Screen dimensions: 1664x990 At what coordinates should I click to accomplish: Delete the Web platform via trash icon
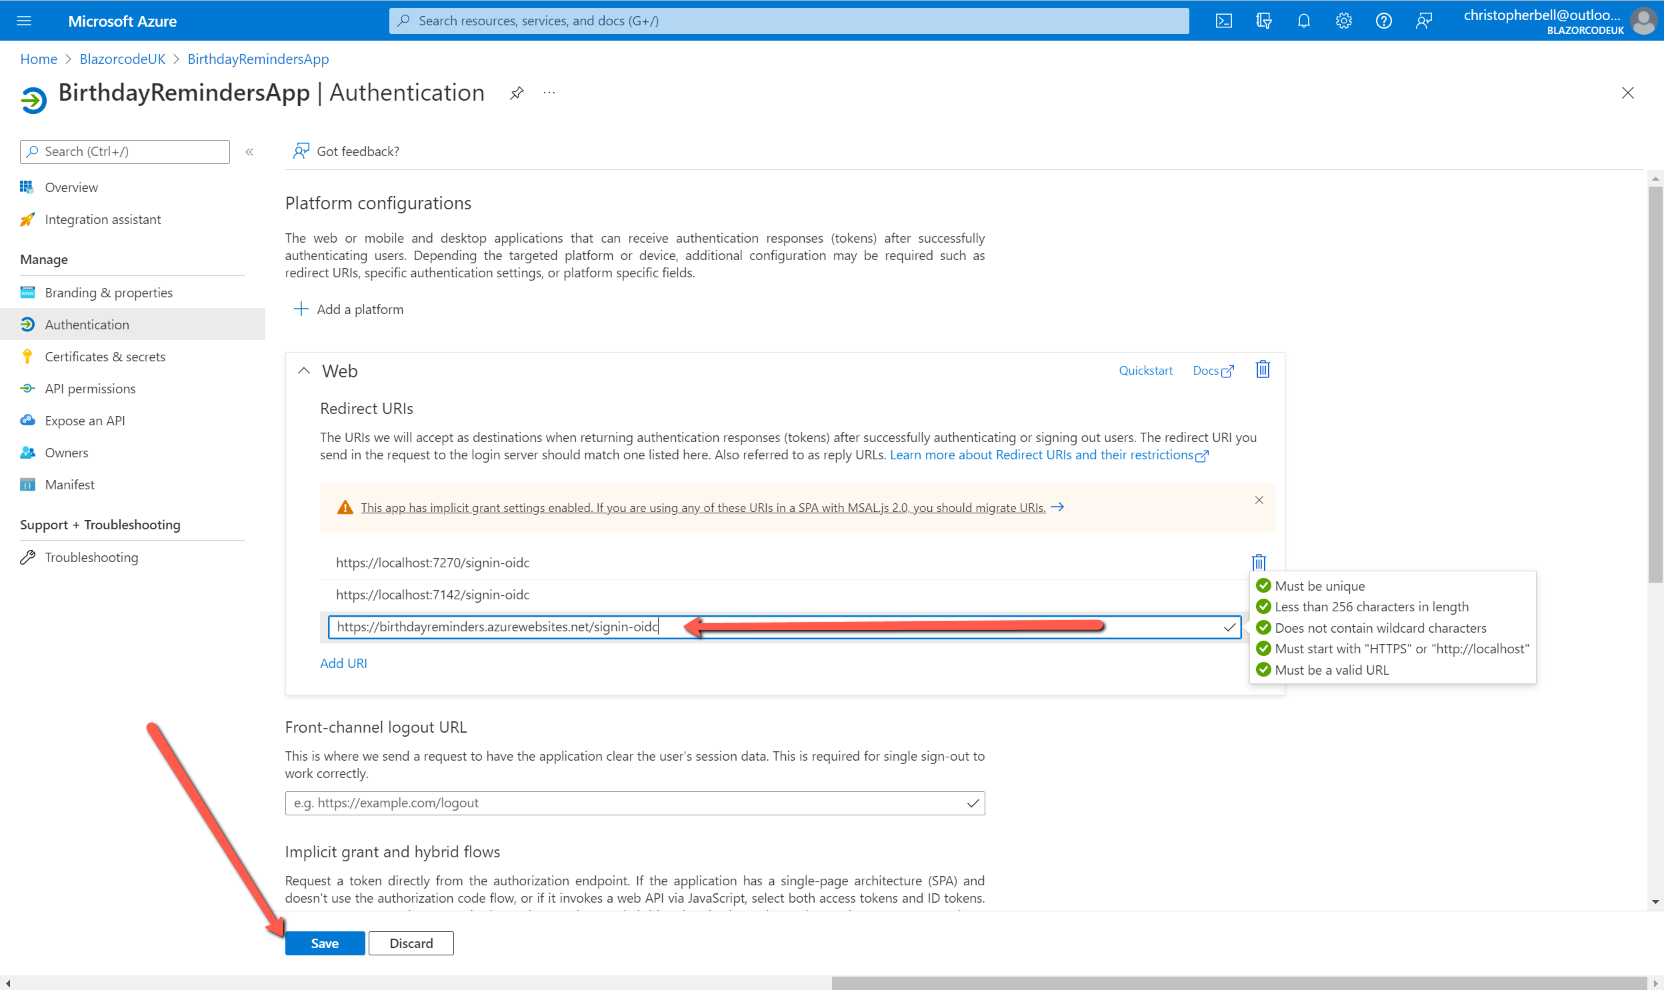(1261, 370)
